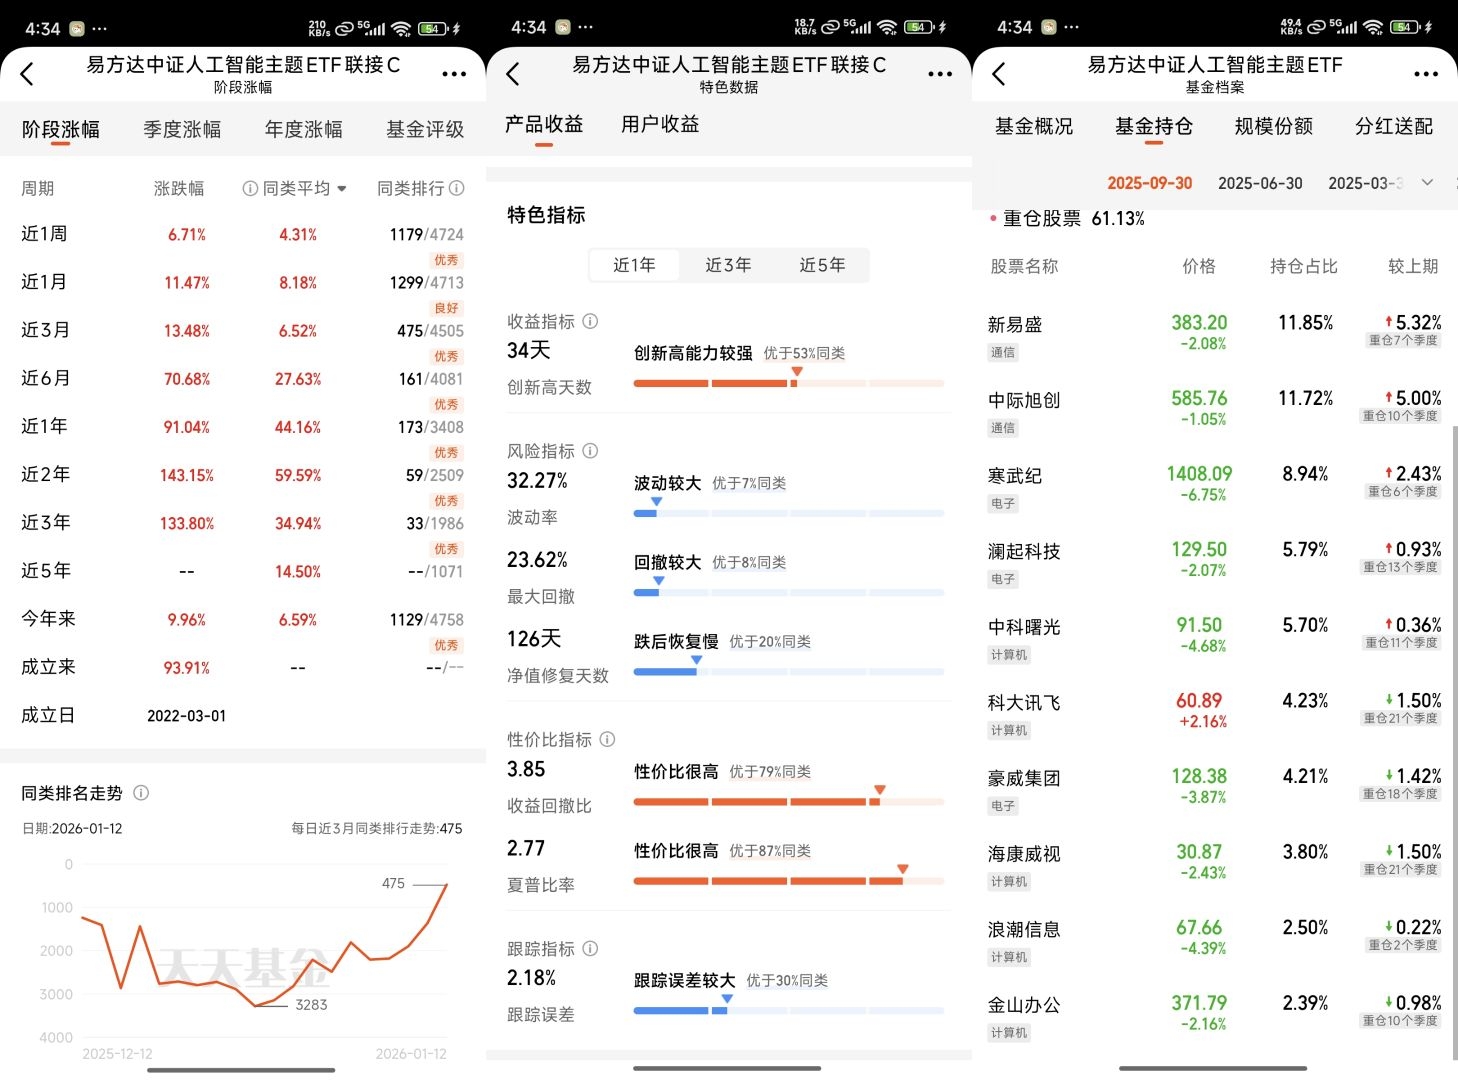Select report date 2025-06-30
Screen dimensions: 1458x1080
pos(1260,183)
